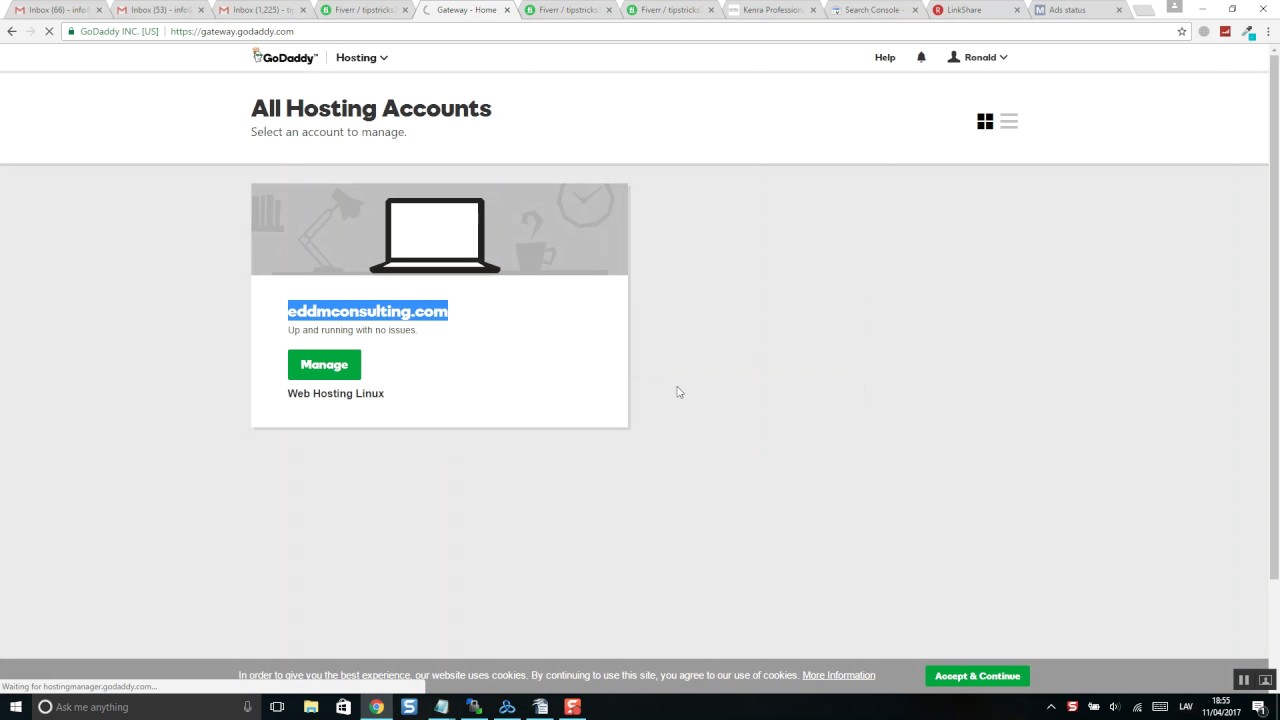Click the picture icon beside the pause icon

pos(1265,680)
